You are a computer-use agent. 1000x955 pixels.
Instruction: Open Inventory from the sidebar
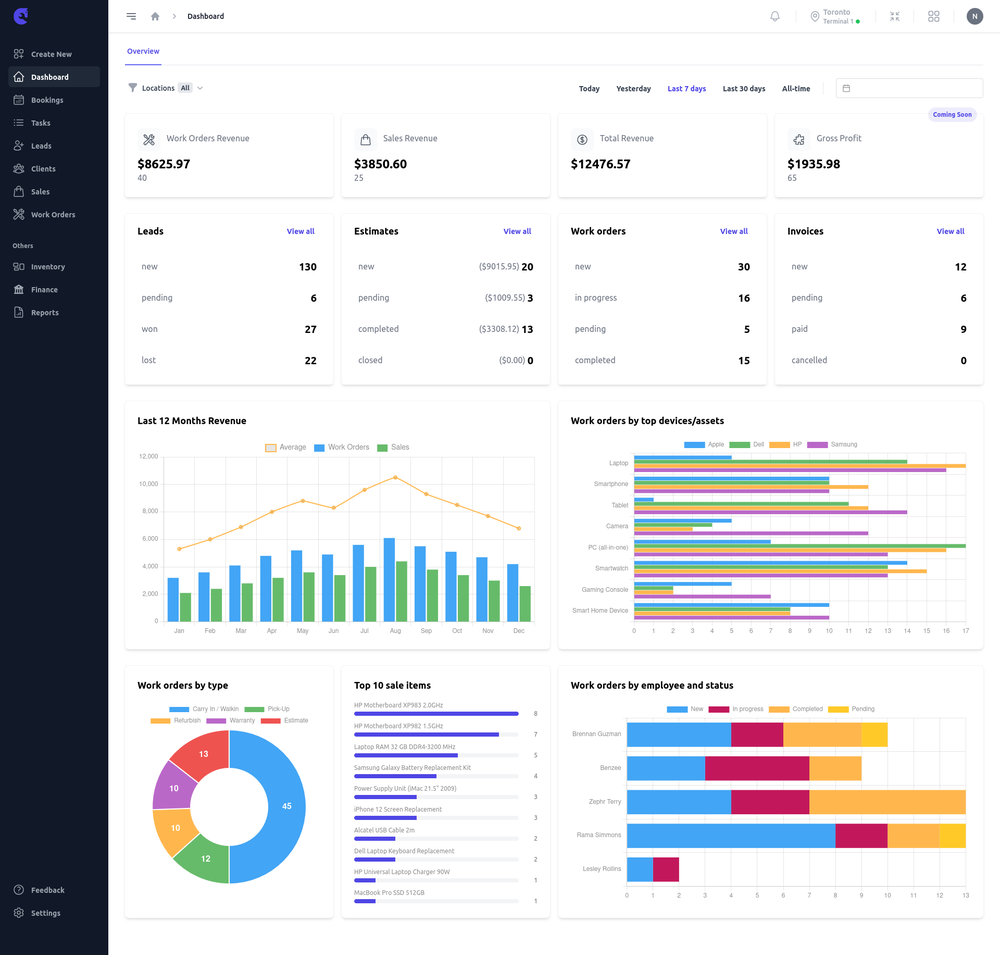point(21,266)
